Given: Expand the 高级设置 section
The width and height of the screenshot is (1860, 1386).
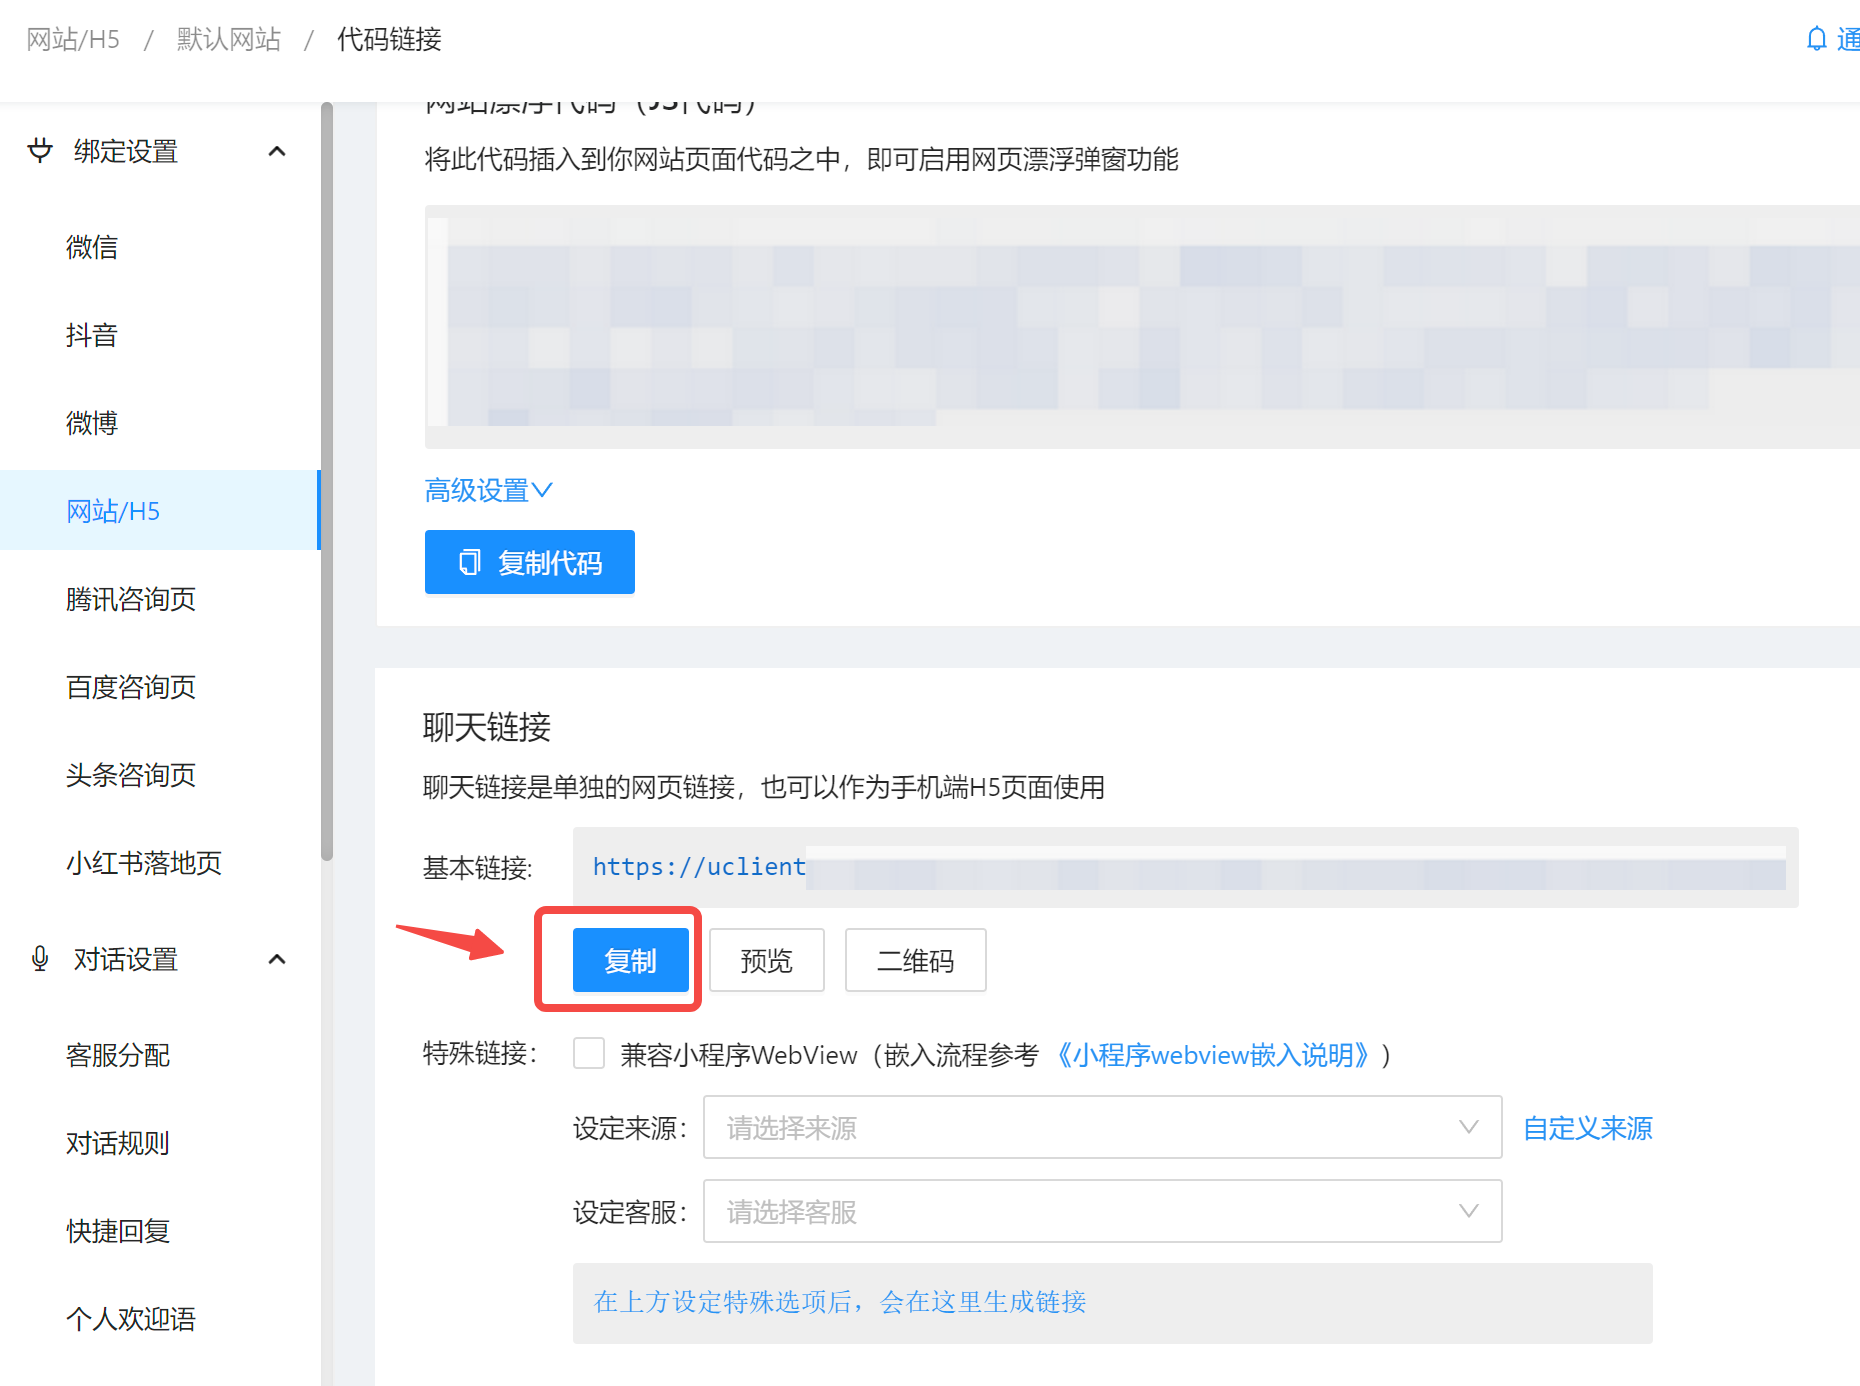Looking at the screenshot, I should tap(489, 490).
